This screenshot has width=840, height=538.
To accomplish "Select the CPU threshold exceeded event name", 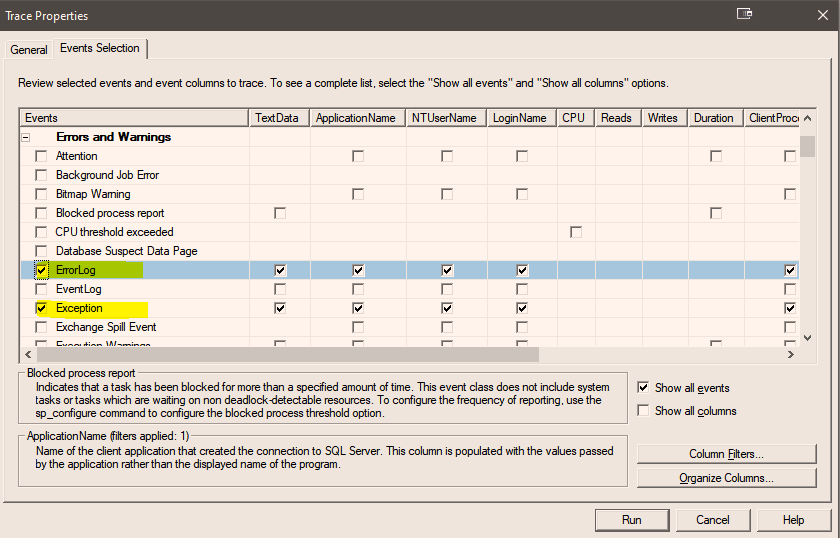I will pos(114,232).
